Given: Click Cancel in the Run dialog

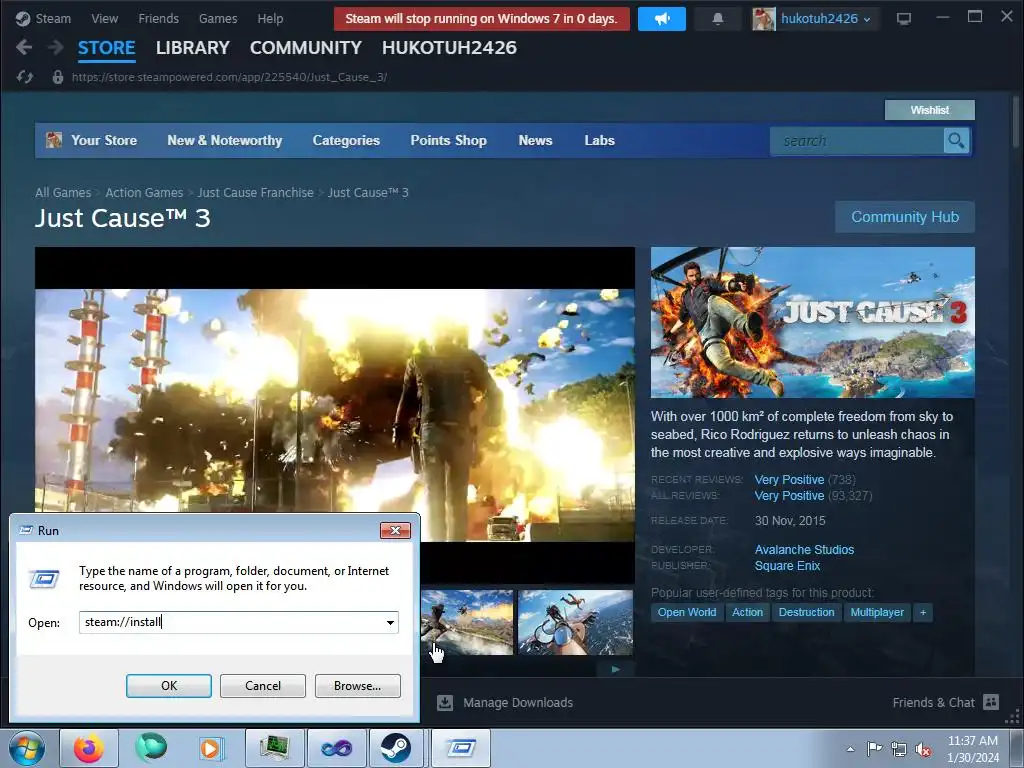Looking at the screenshot, I should (263, 686).
